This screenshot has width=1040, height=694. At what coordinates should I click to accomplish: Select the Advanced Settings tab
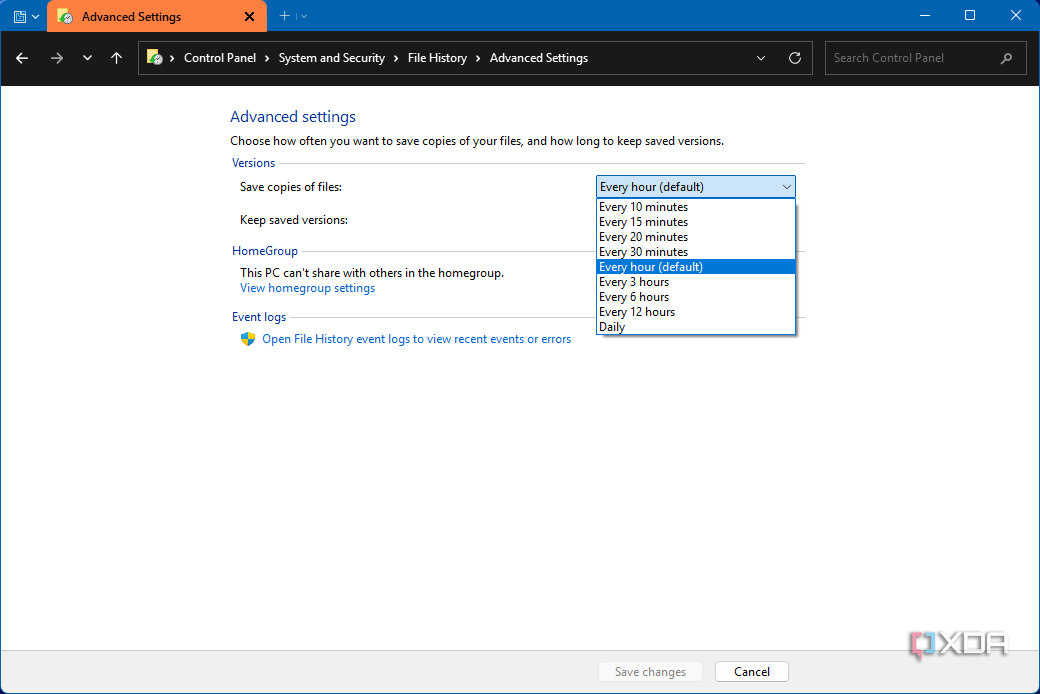pos(157,16)
